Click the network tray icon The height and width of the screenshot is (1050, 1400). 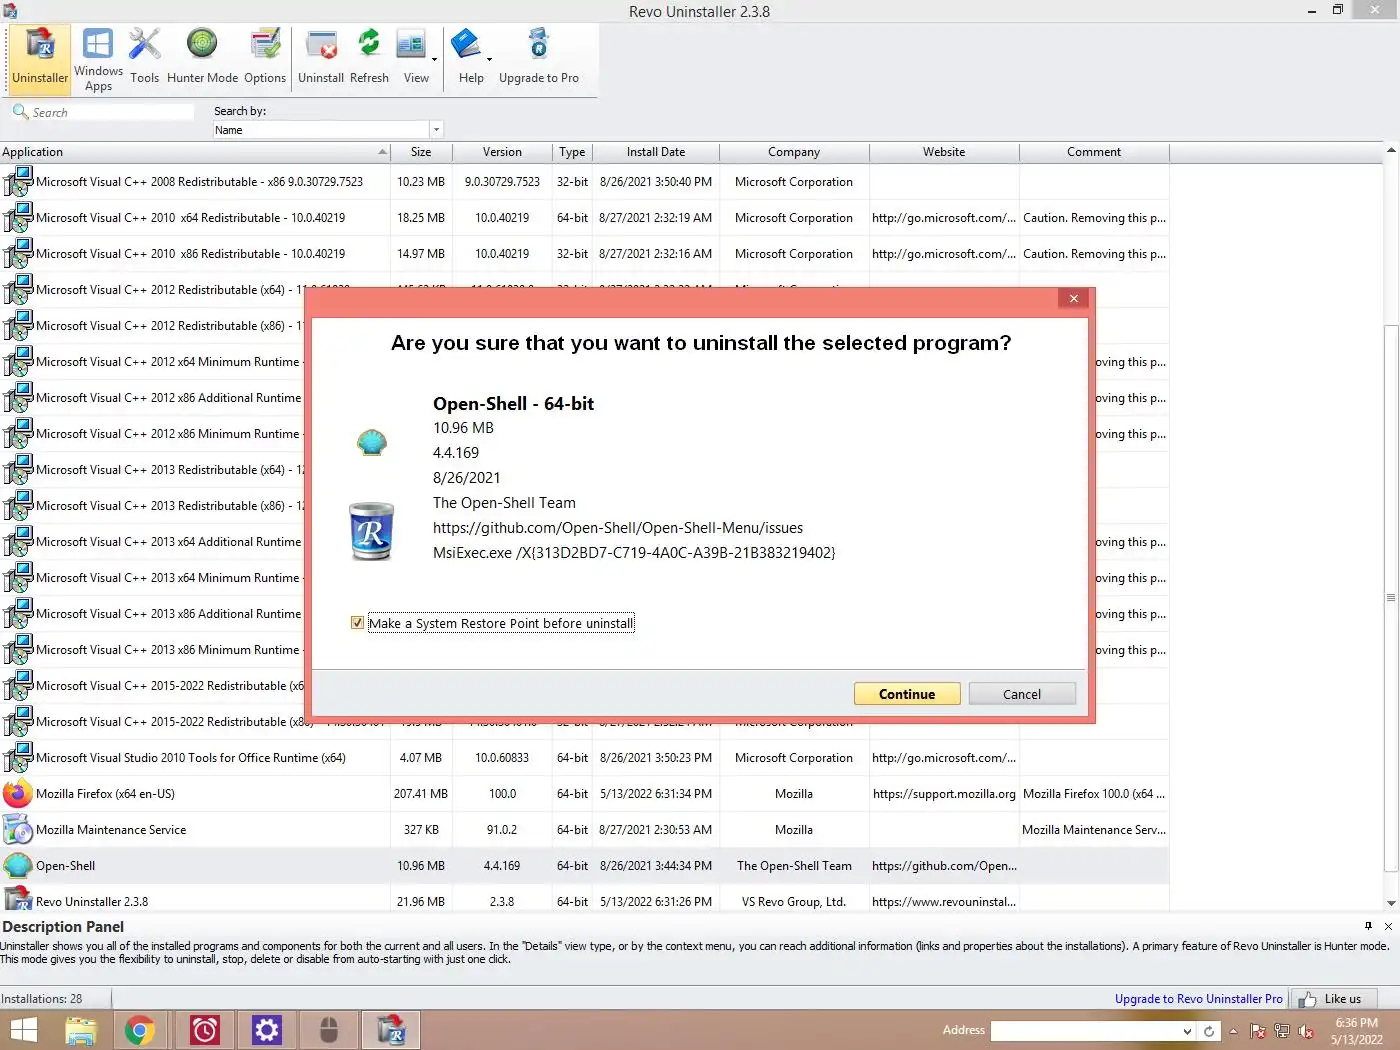1282,1031
